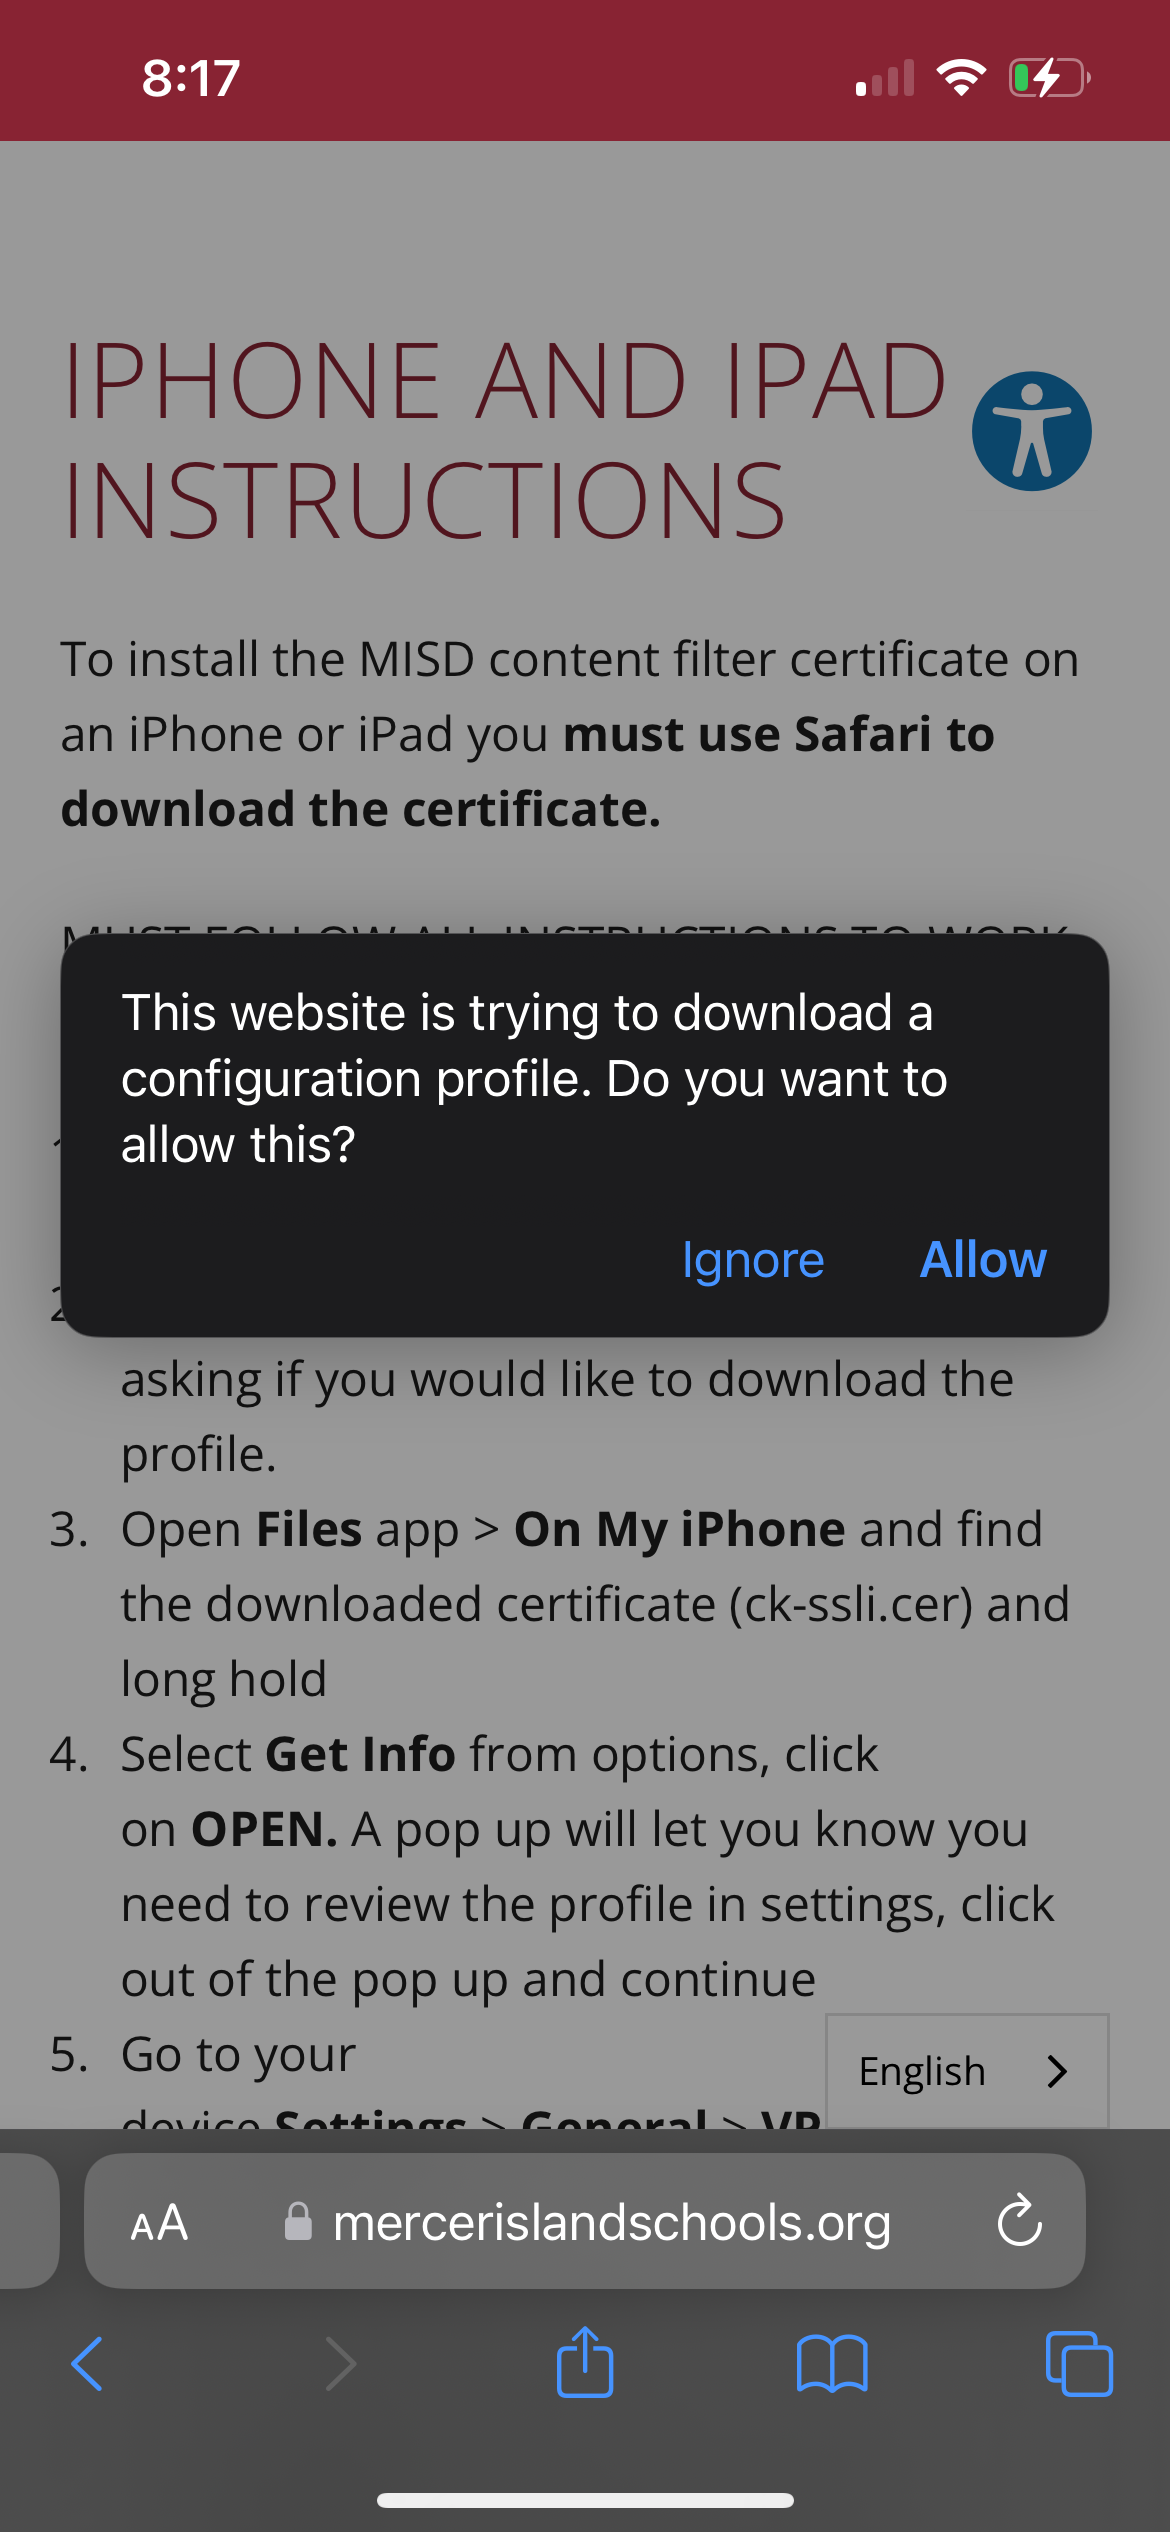Tap the Wi-Fi status icon

(x=961, y=77)
